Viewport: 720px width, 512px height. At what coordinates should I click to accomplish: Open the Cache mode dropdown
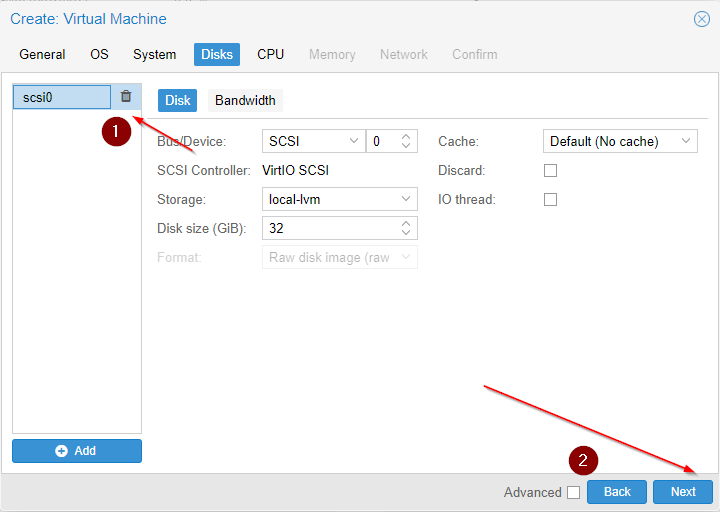[x=620, y=142]
